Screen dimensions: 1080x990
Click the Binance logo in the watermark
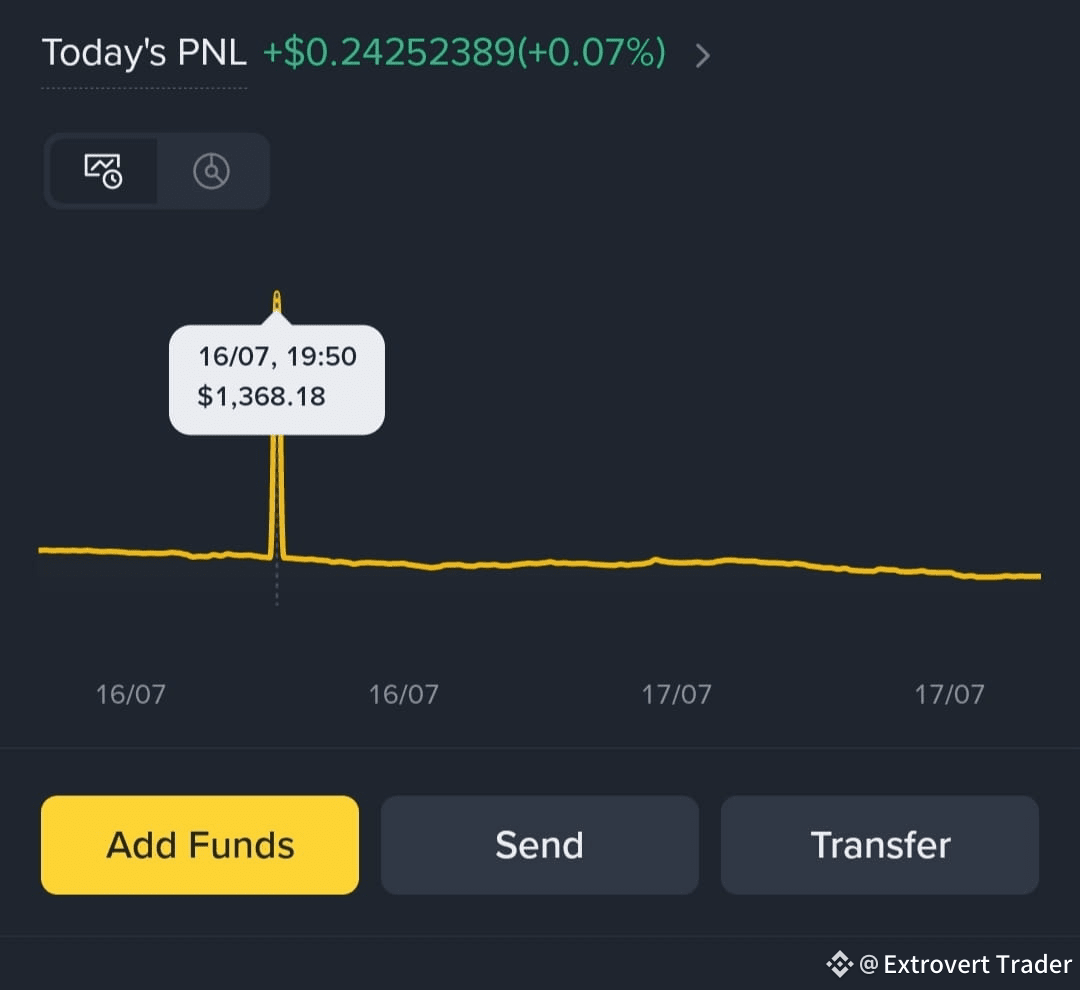840,964
